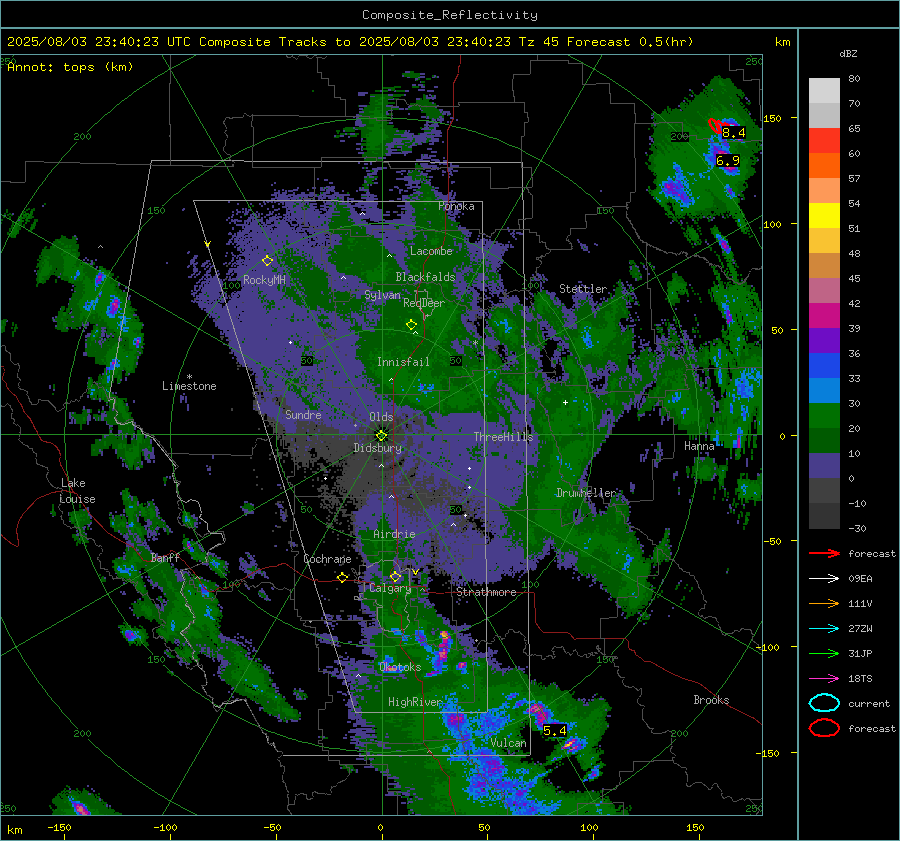Click the magenta 18TS arrow in legend
The width and height of the screenshot is (900, 841).
[824, 679]
